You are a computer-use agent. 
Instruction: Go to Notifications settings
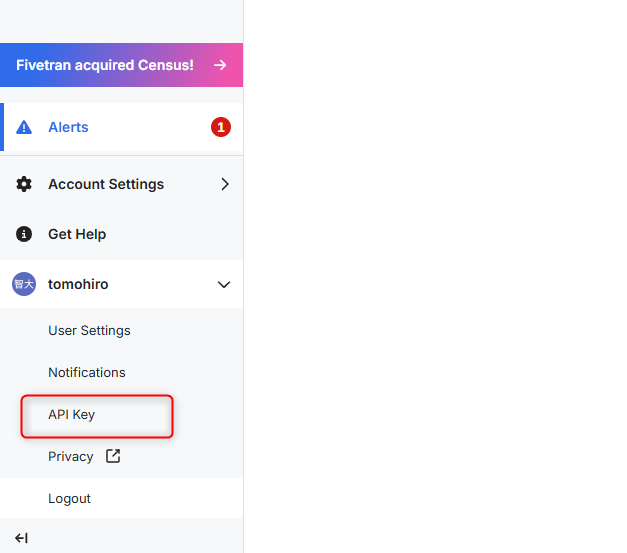[x=87, y=372]
